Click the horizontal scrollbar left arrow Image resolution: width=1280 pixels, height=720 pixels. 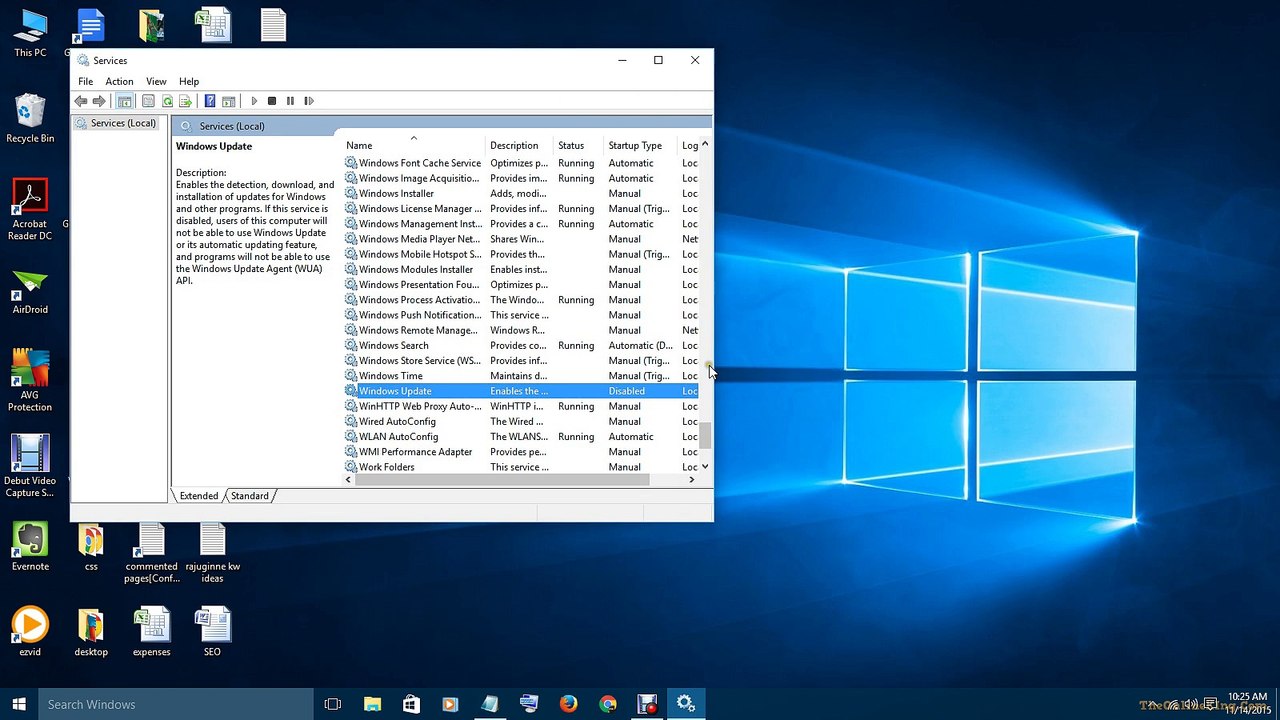[x=348, y=480]
